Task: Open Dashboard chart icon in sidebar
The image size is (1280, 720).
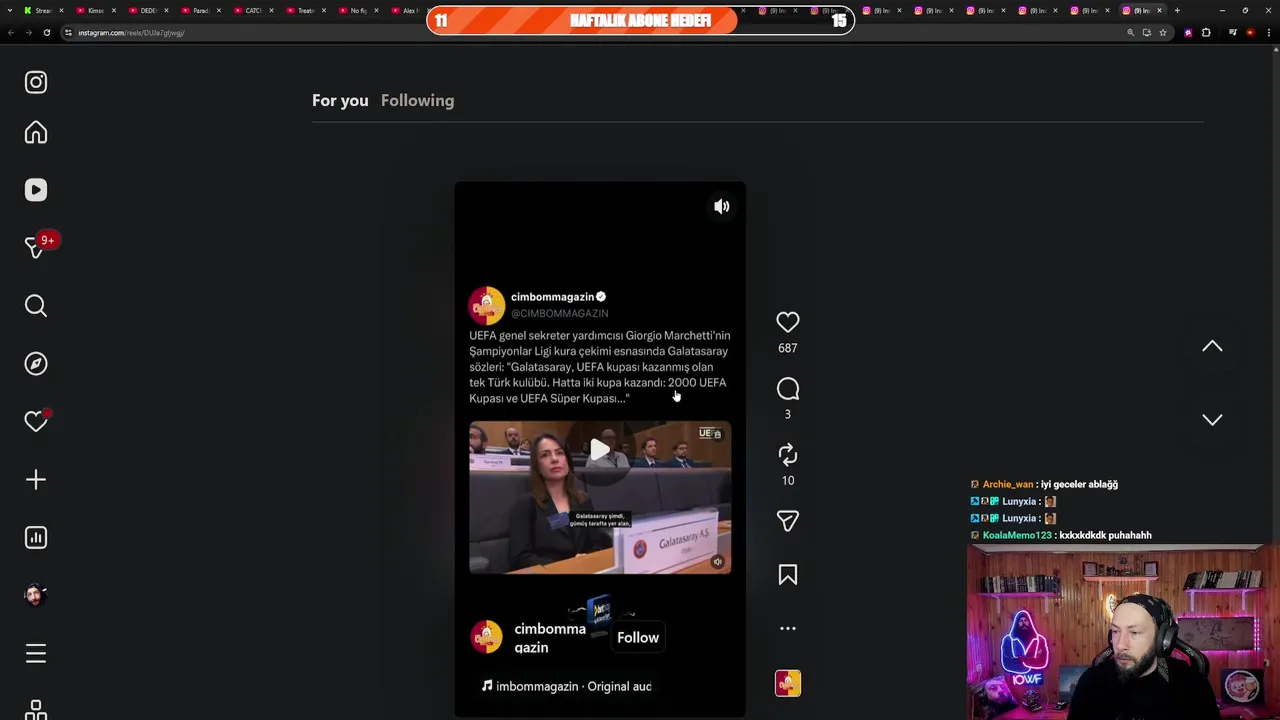Action: pos(36,538)
